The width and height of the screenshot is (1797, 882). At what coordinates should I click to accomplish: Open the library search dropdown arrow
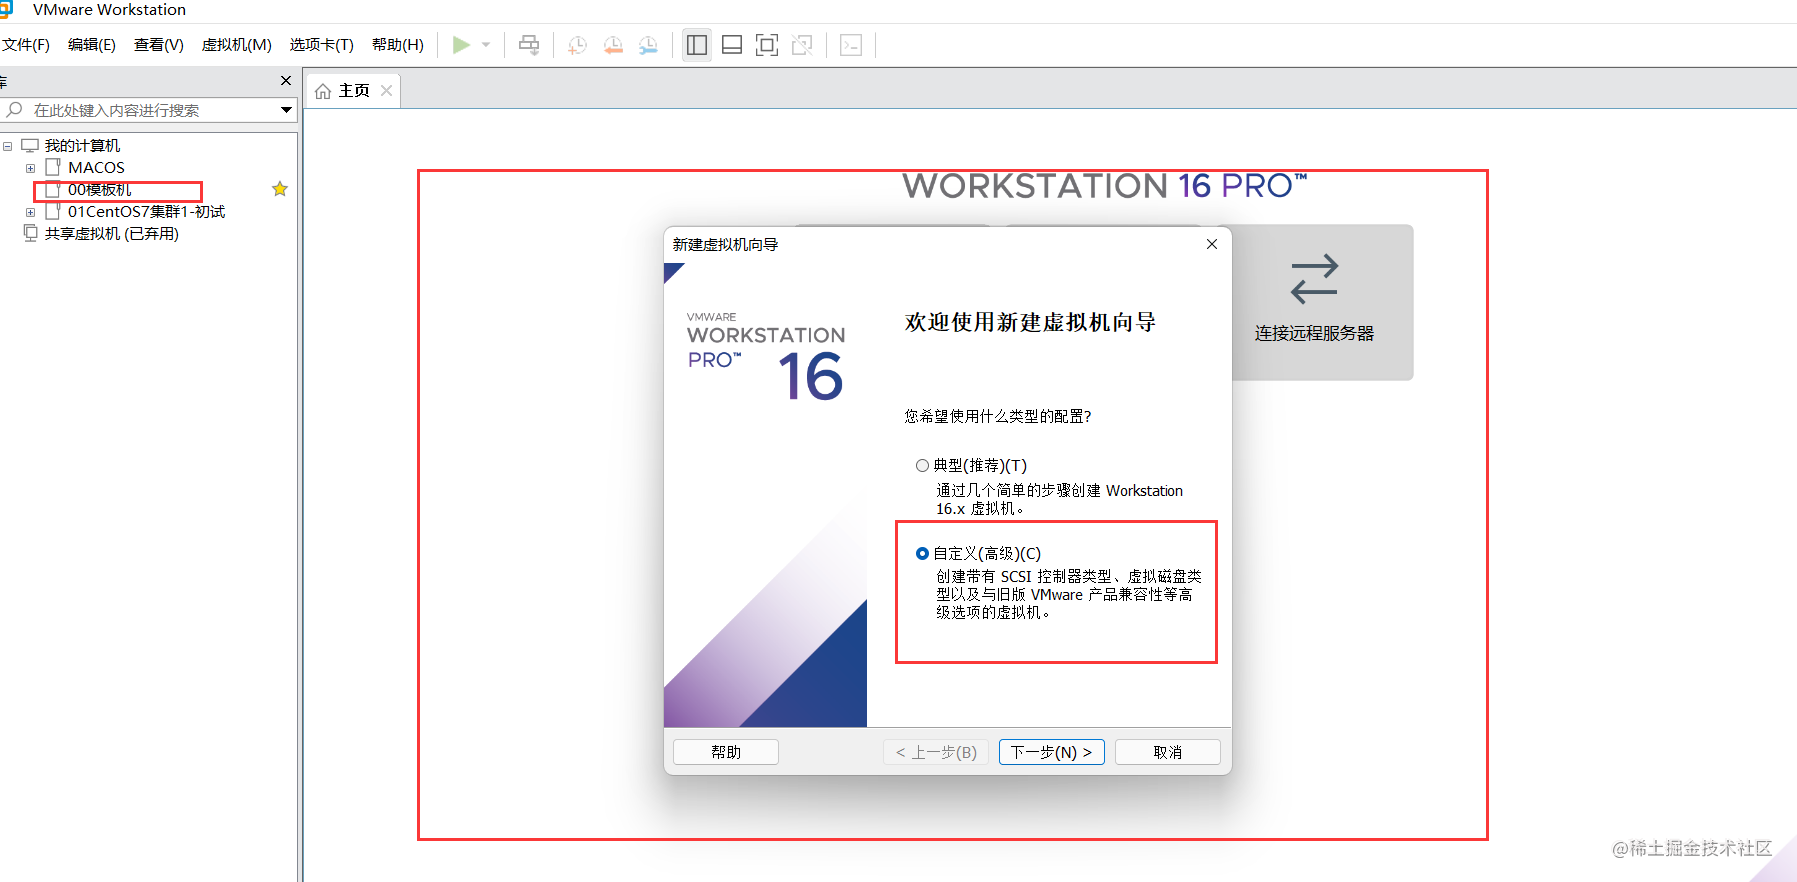[x=286, y=110]
